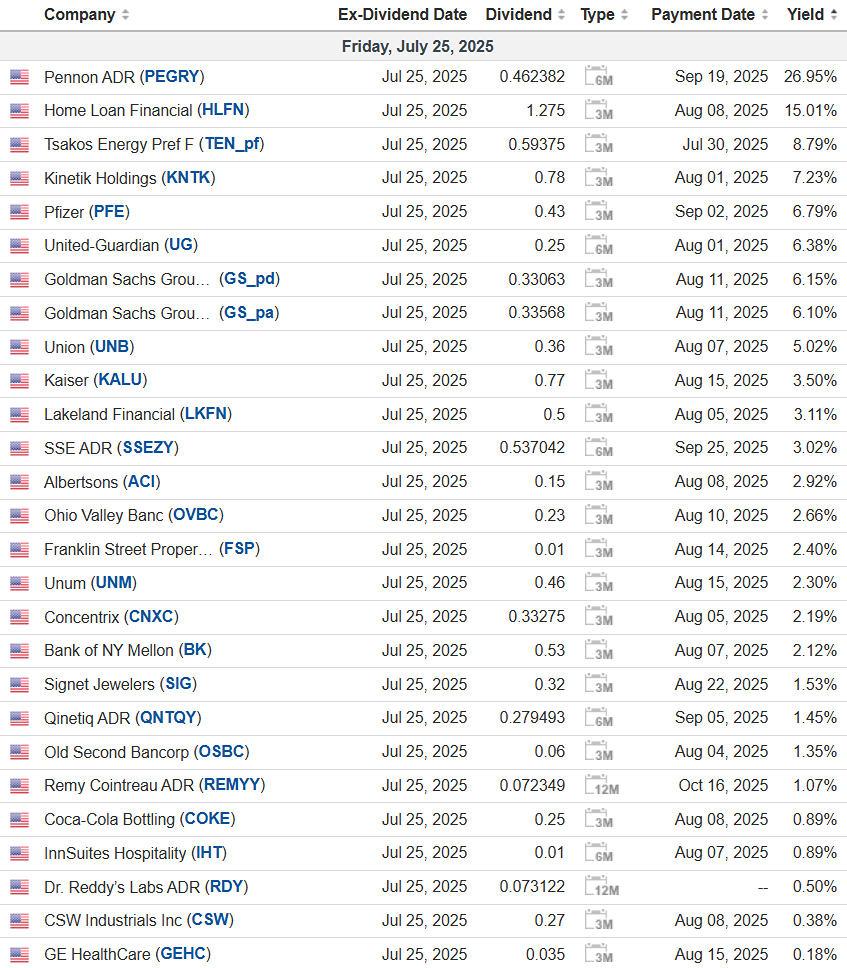Click the Type column header sort arrows
The width and height of the screenshot is (847, 968).
click(x=624, y=15)
